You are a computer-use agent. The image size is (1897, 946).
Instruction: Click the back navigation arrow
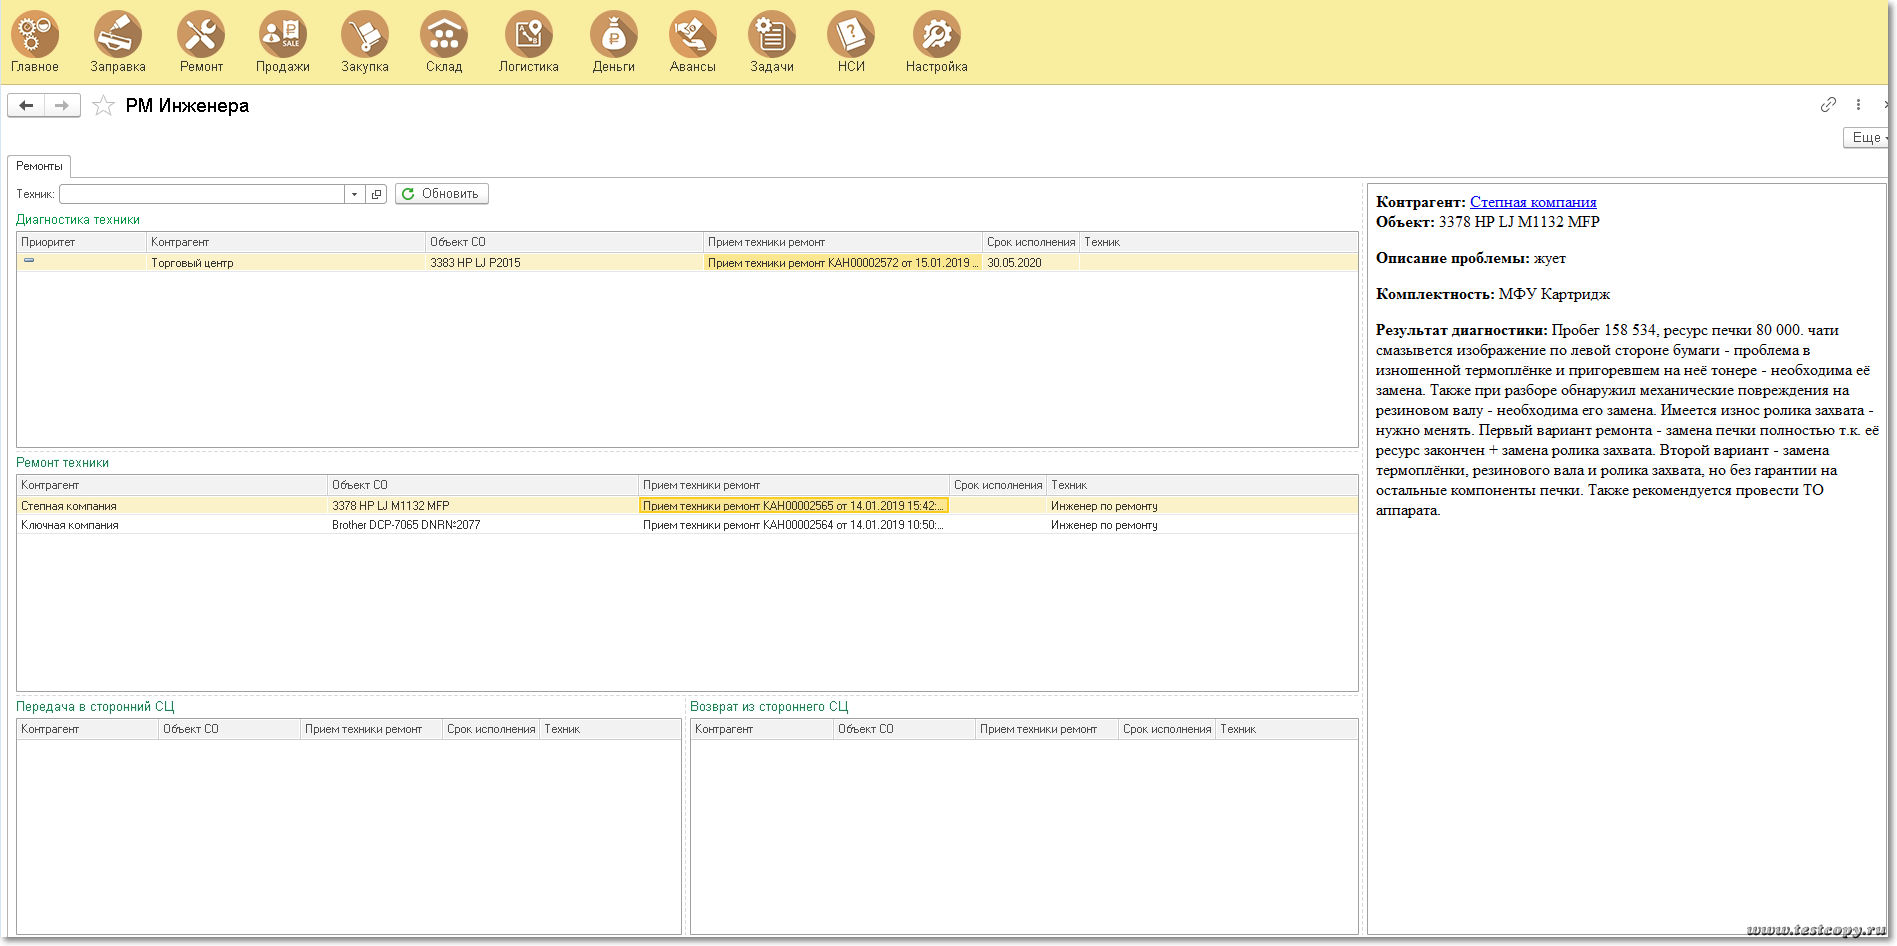(26, 106)
